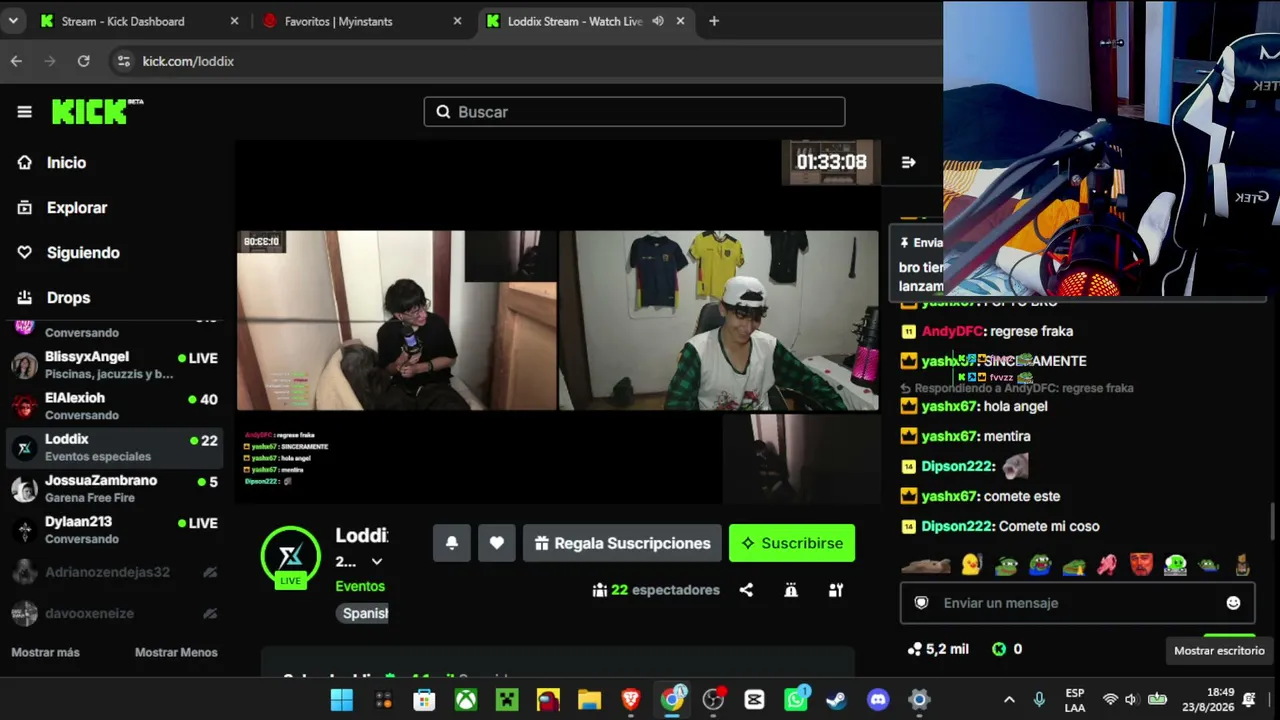The height and width of the screenshot is (720, 1280).
Task: Open Dylaan213 channel in sidebar
Action: (x=114, y=530)
